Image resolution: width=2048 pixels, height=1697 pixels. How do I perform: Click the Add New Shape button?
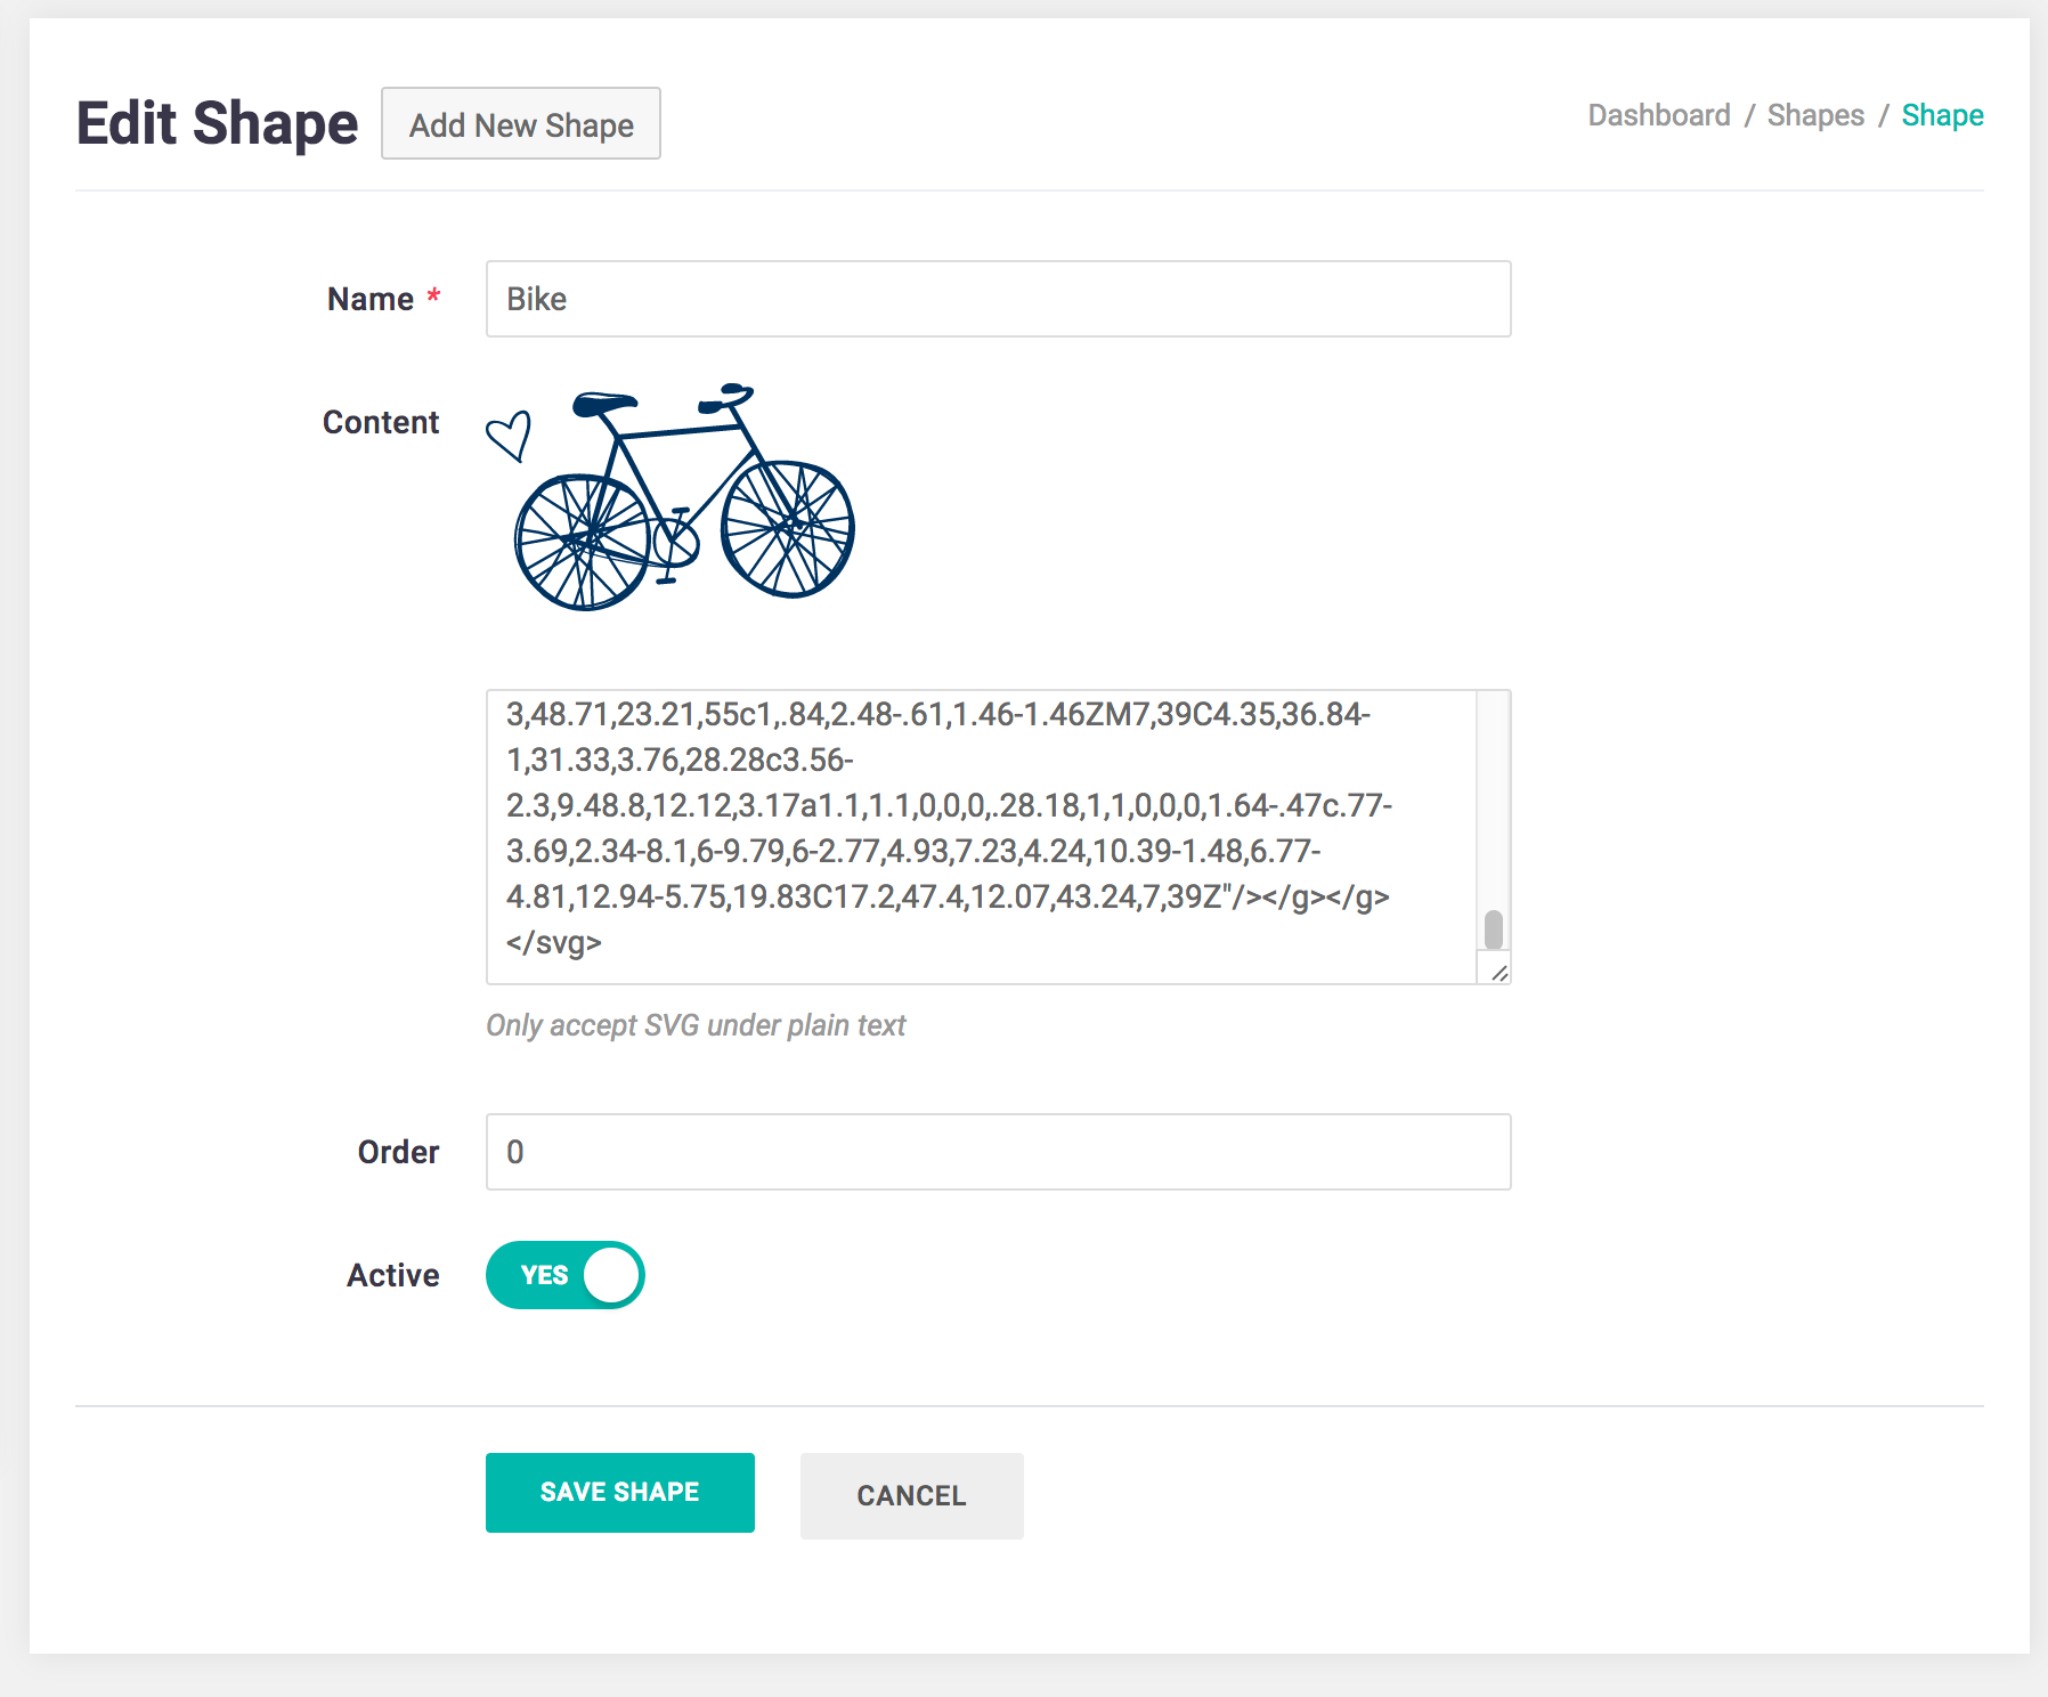point(520,124)
